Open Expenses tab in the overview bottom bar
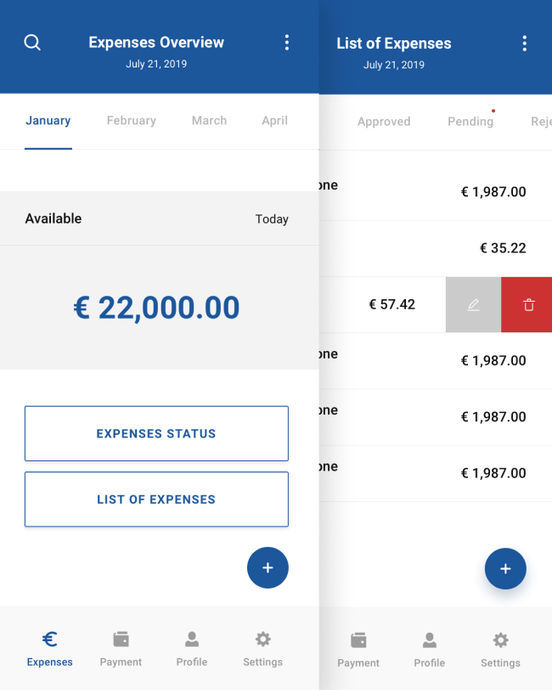This screenshot has width=552, height=690. [x=49, y=649]
